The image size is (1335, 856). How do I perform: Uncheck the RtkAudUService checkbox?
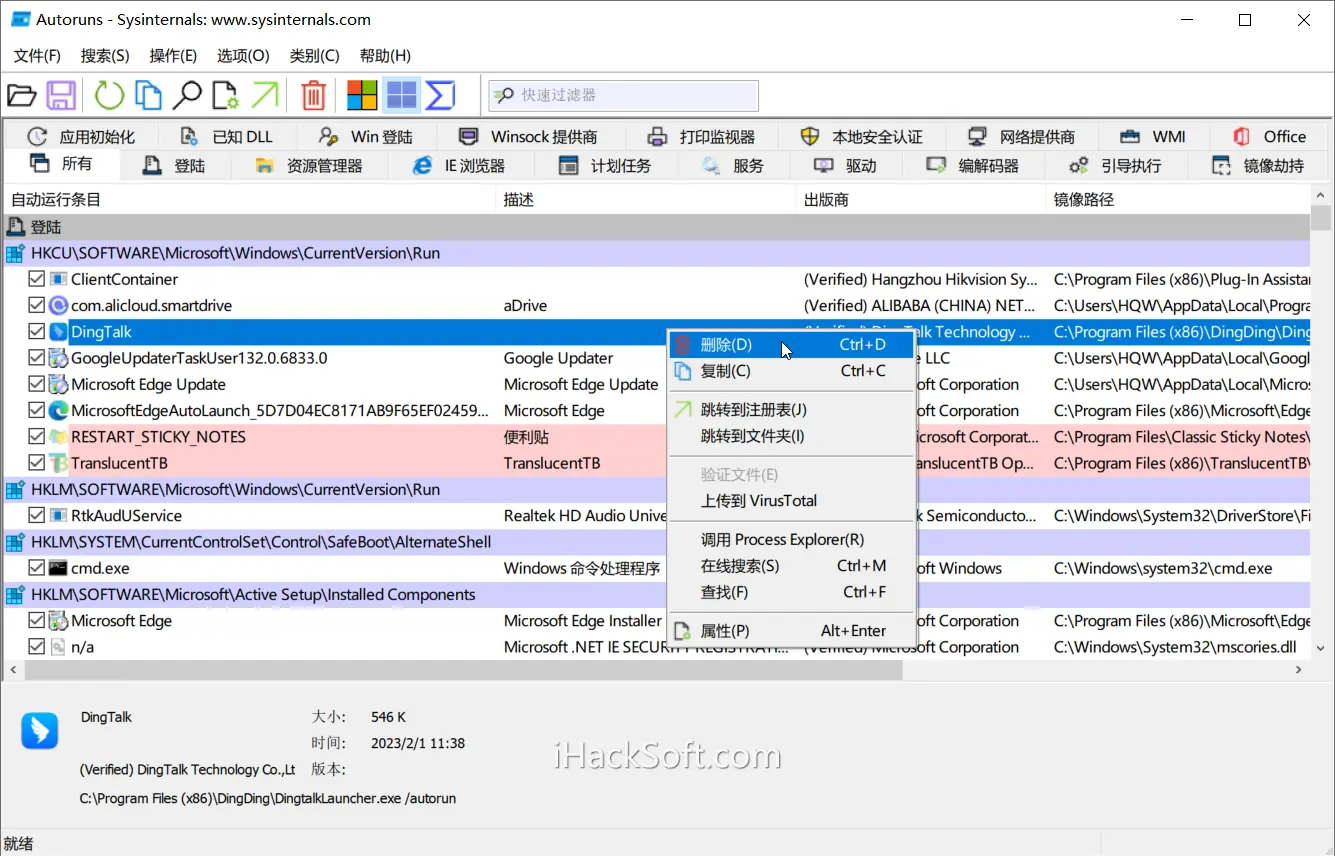[x=37, y=516]
